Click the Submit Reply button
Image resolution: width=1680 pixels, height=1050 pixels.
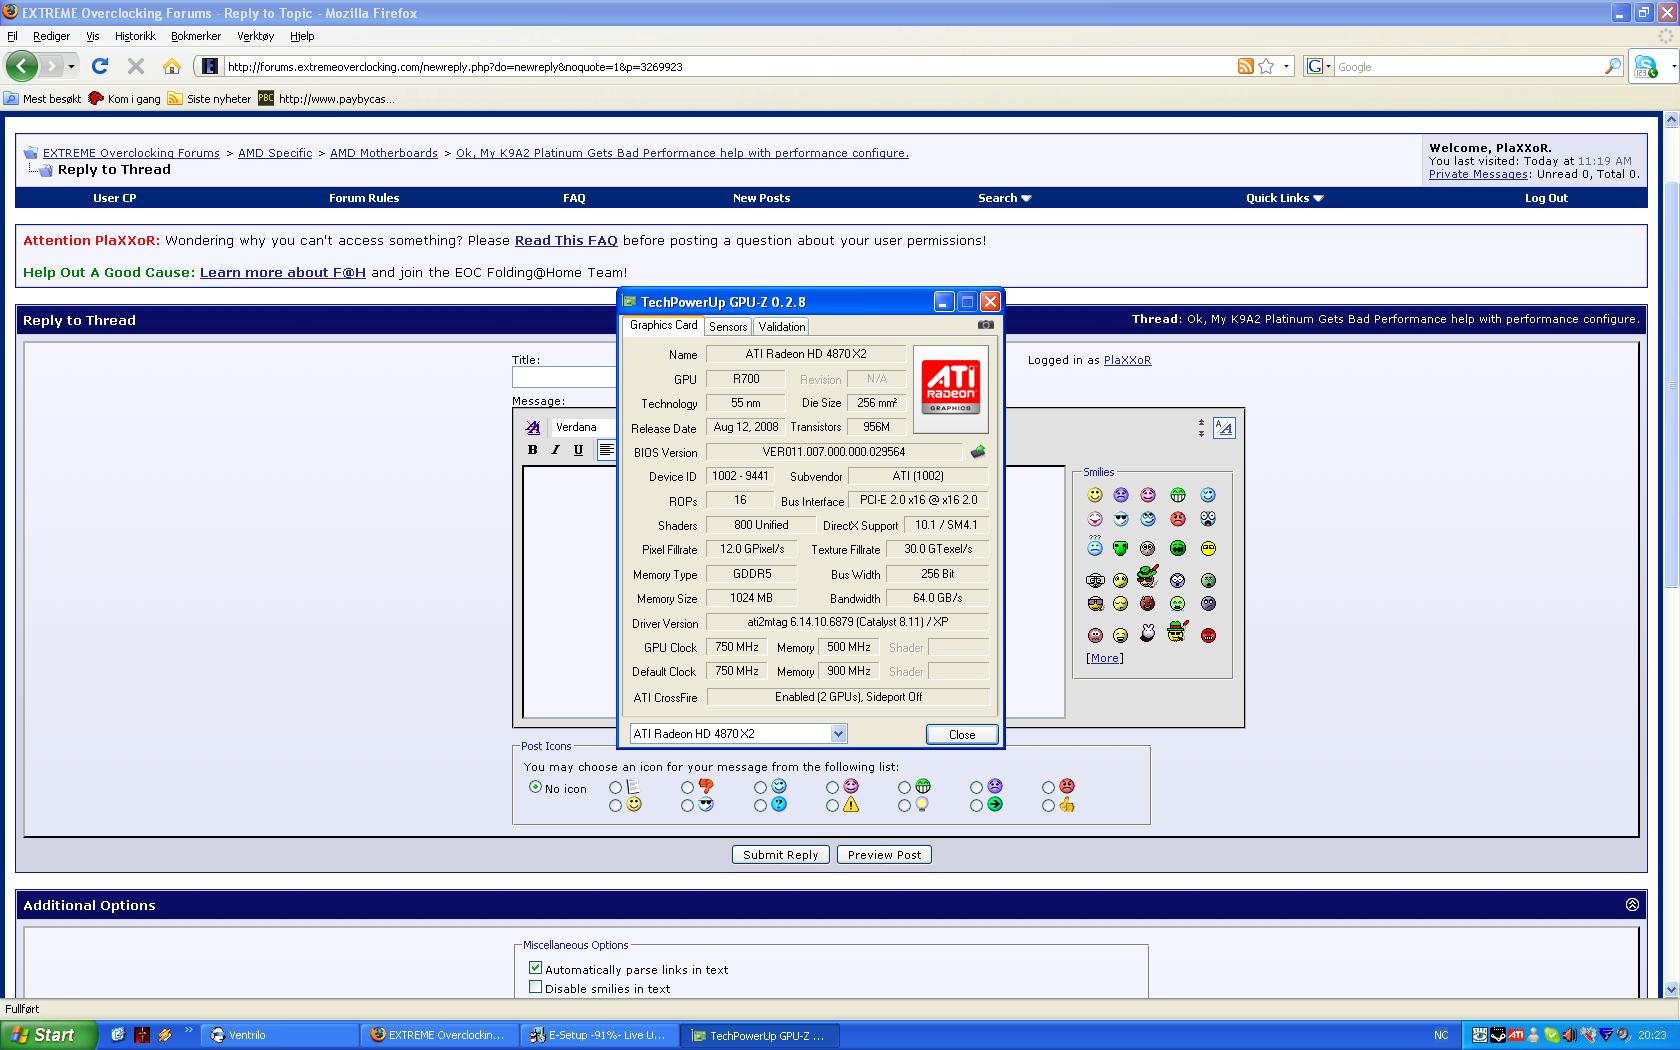click(780, 855)
